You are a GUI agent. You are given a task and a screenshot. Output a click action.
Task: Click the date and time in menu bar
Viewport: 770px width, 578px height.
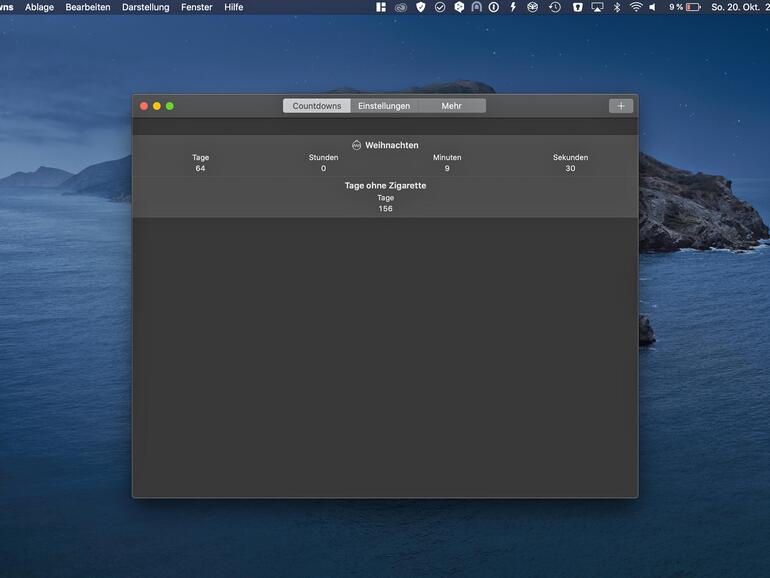pos(738,7)
